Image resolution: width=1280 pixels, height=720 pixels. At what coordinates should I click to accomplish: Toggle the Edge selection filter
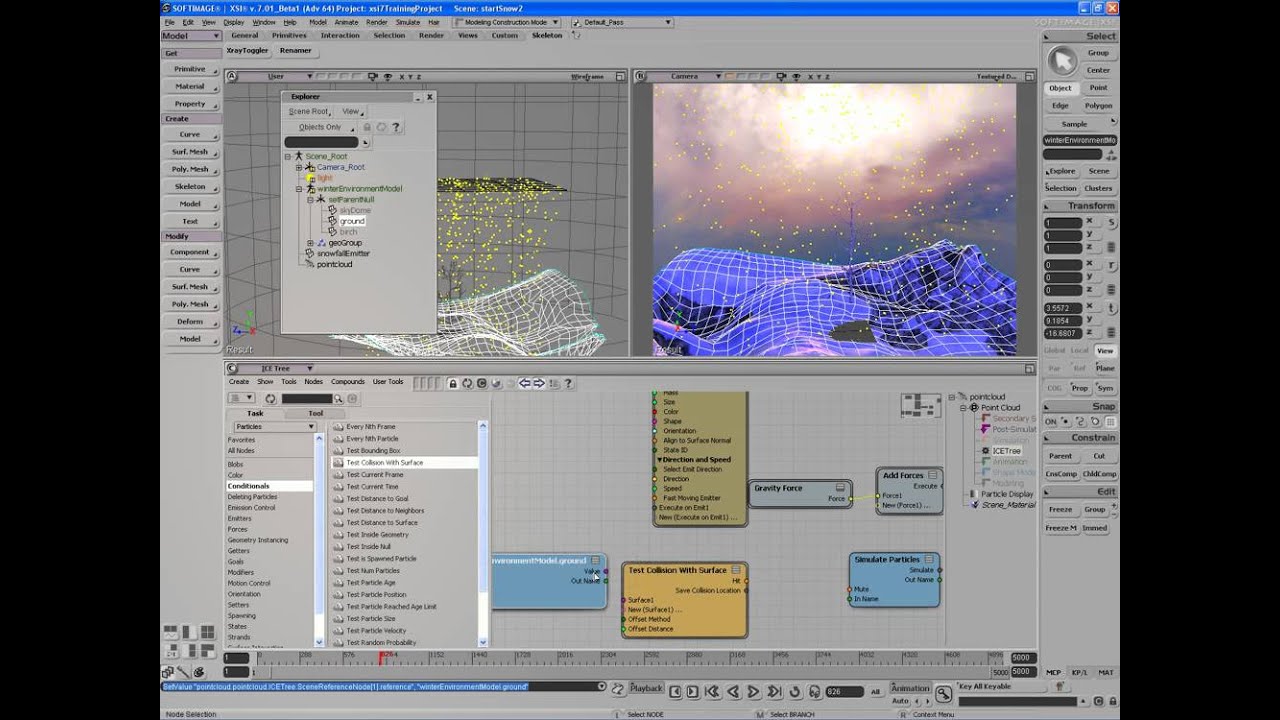click(x=1060, y=105)
